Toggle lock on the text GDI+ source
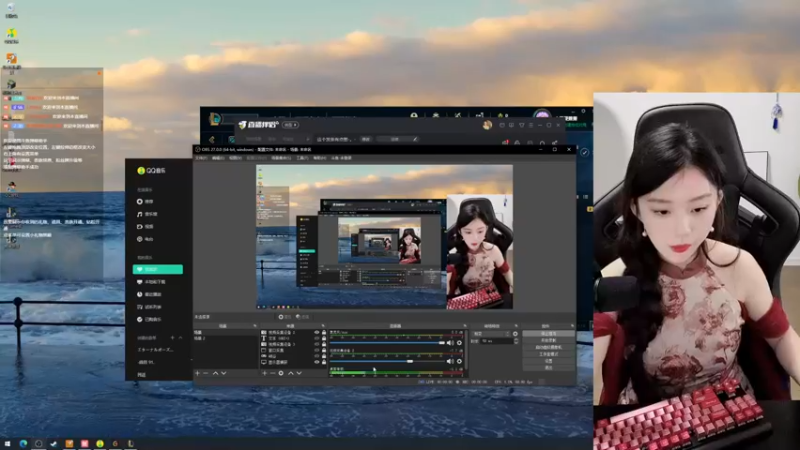800x450 pixels. coord(323,338)
